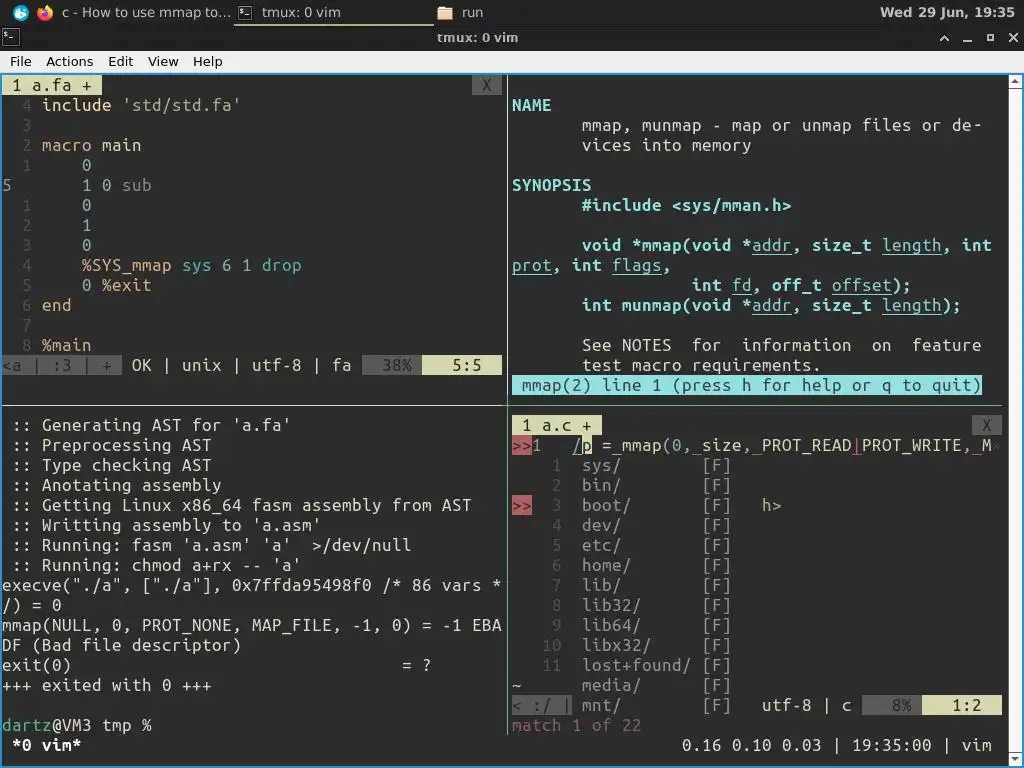
Task: Click the NAME heading in the man page
Action: click(532, 105)
